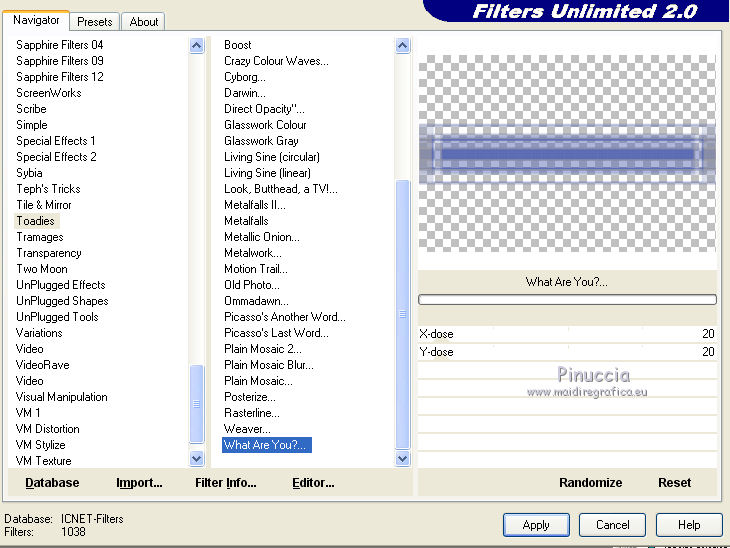Open the Editor...
The height and width of the screenshot is (548, 730).
tap(313, 483)
